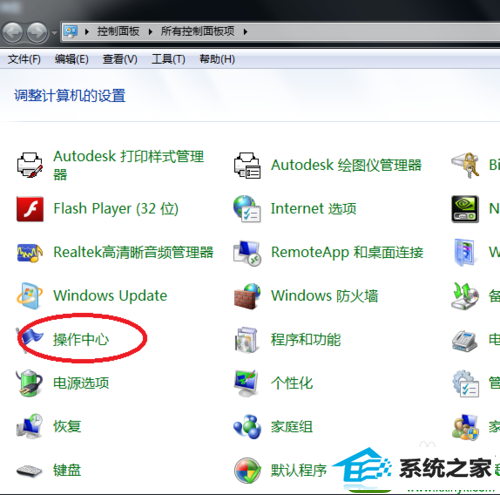This screenshot has height=495, width=500.
Task: Open the Autodesk 绘图仪管理器 plotter icon
Action: click(x=247, y=165)
